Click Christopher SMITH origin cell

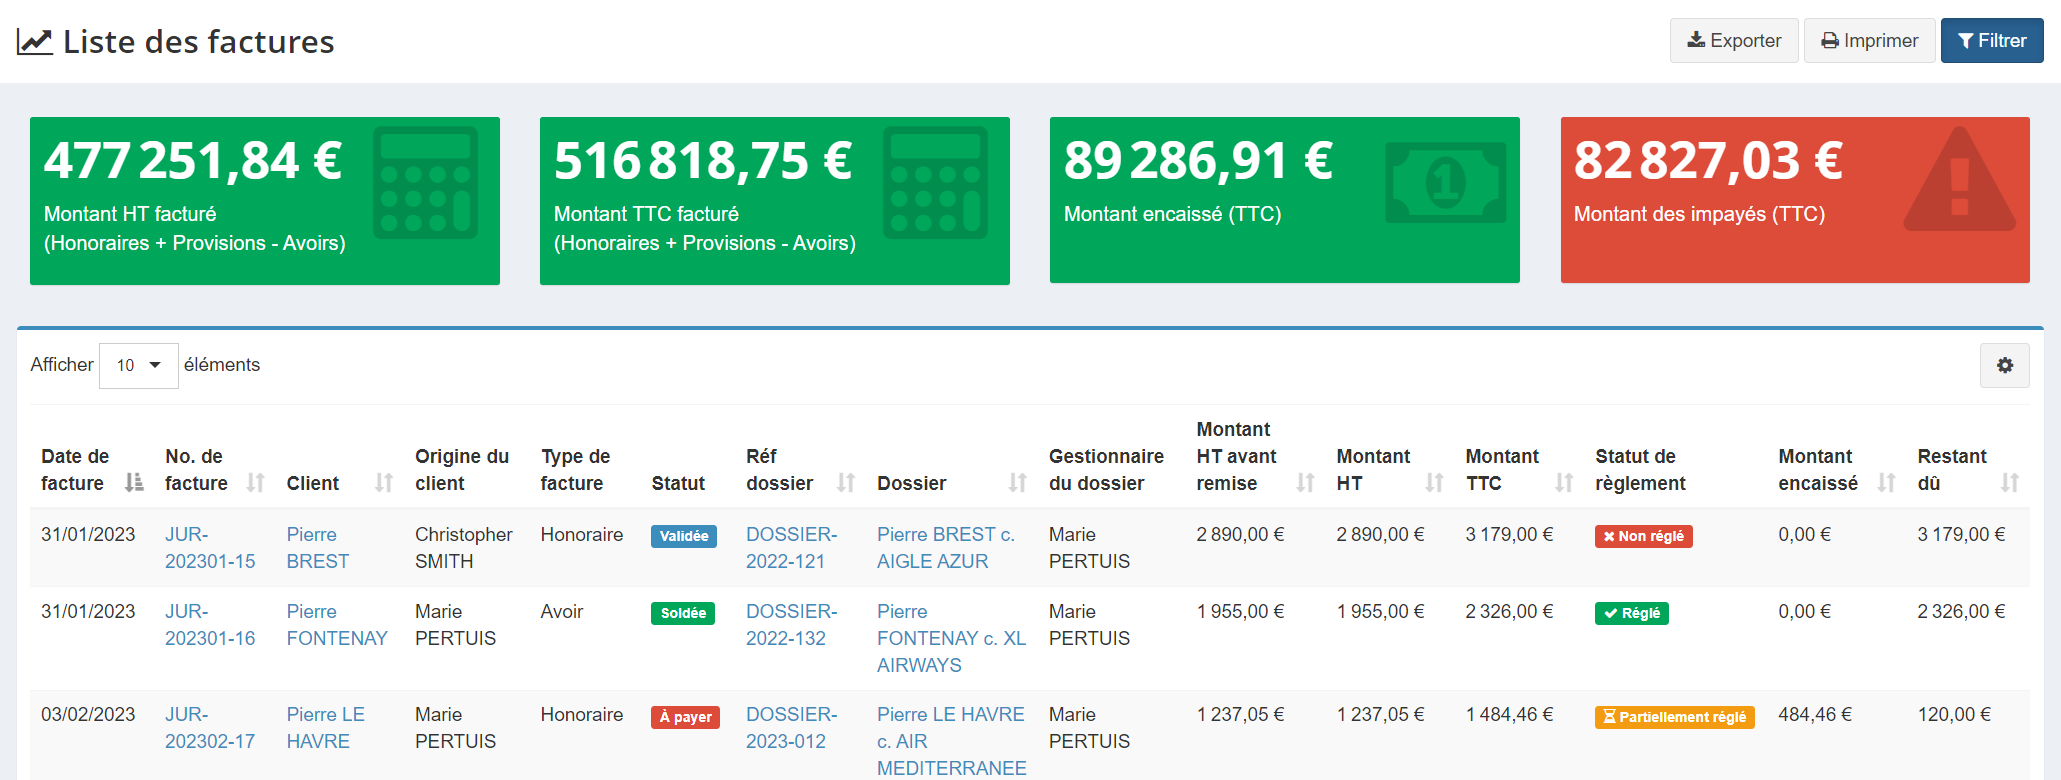point(464,548)
